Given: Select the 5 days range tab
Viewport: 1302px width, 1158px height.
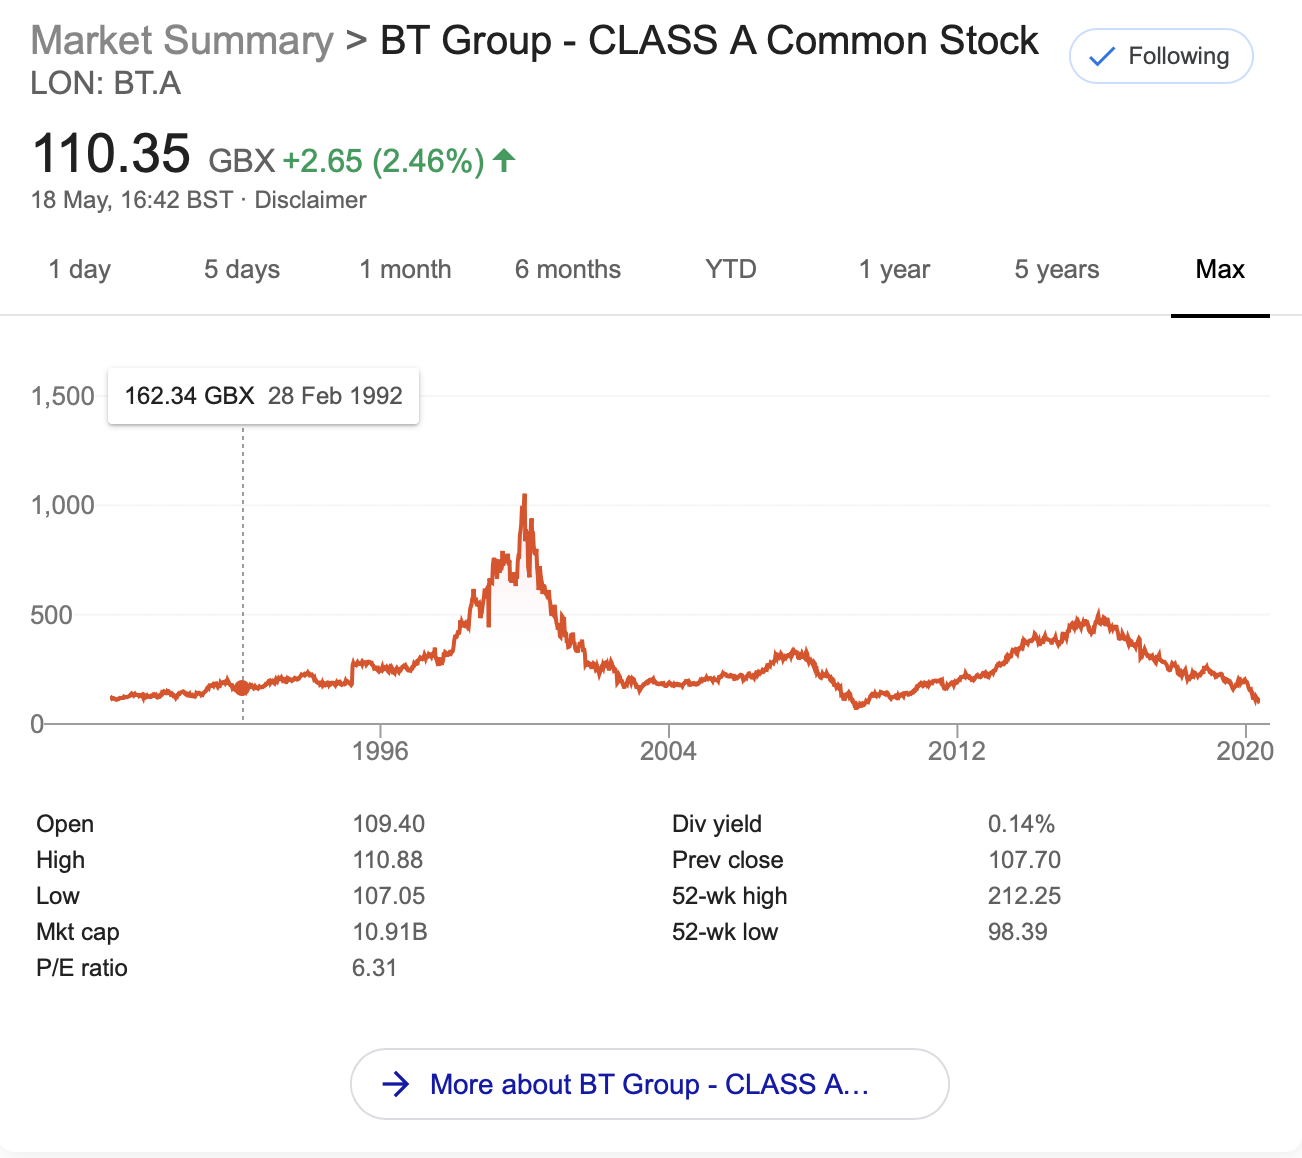Looking at the screenshot, I should (x=242, y=269).
